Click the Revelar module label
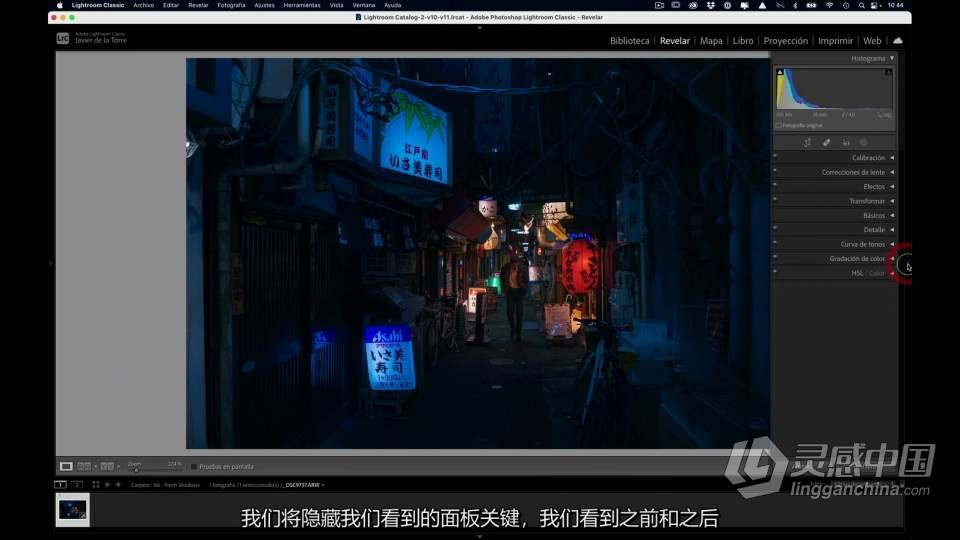 tap(675, 40)
